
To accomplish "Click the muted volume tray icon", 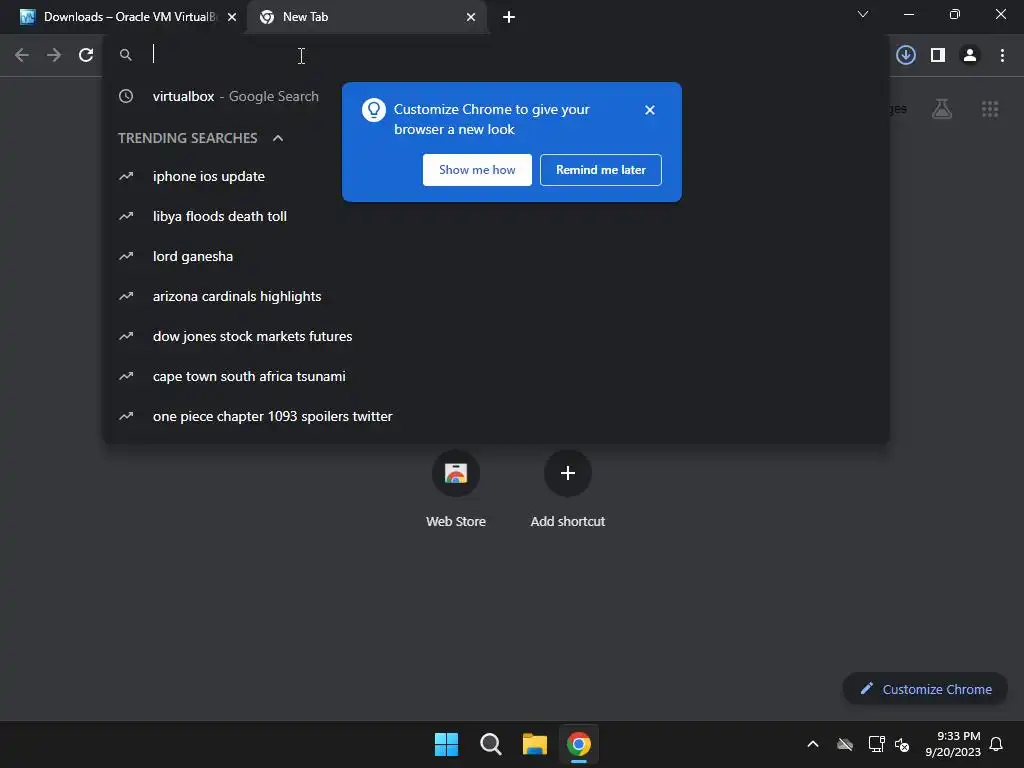I will (x=902, y=744).
